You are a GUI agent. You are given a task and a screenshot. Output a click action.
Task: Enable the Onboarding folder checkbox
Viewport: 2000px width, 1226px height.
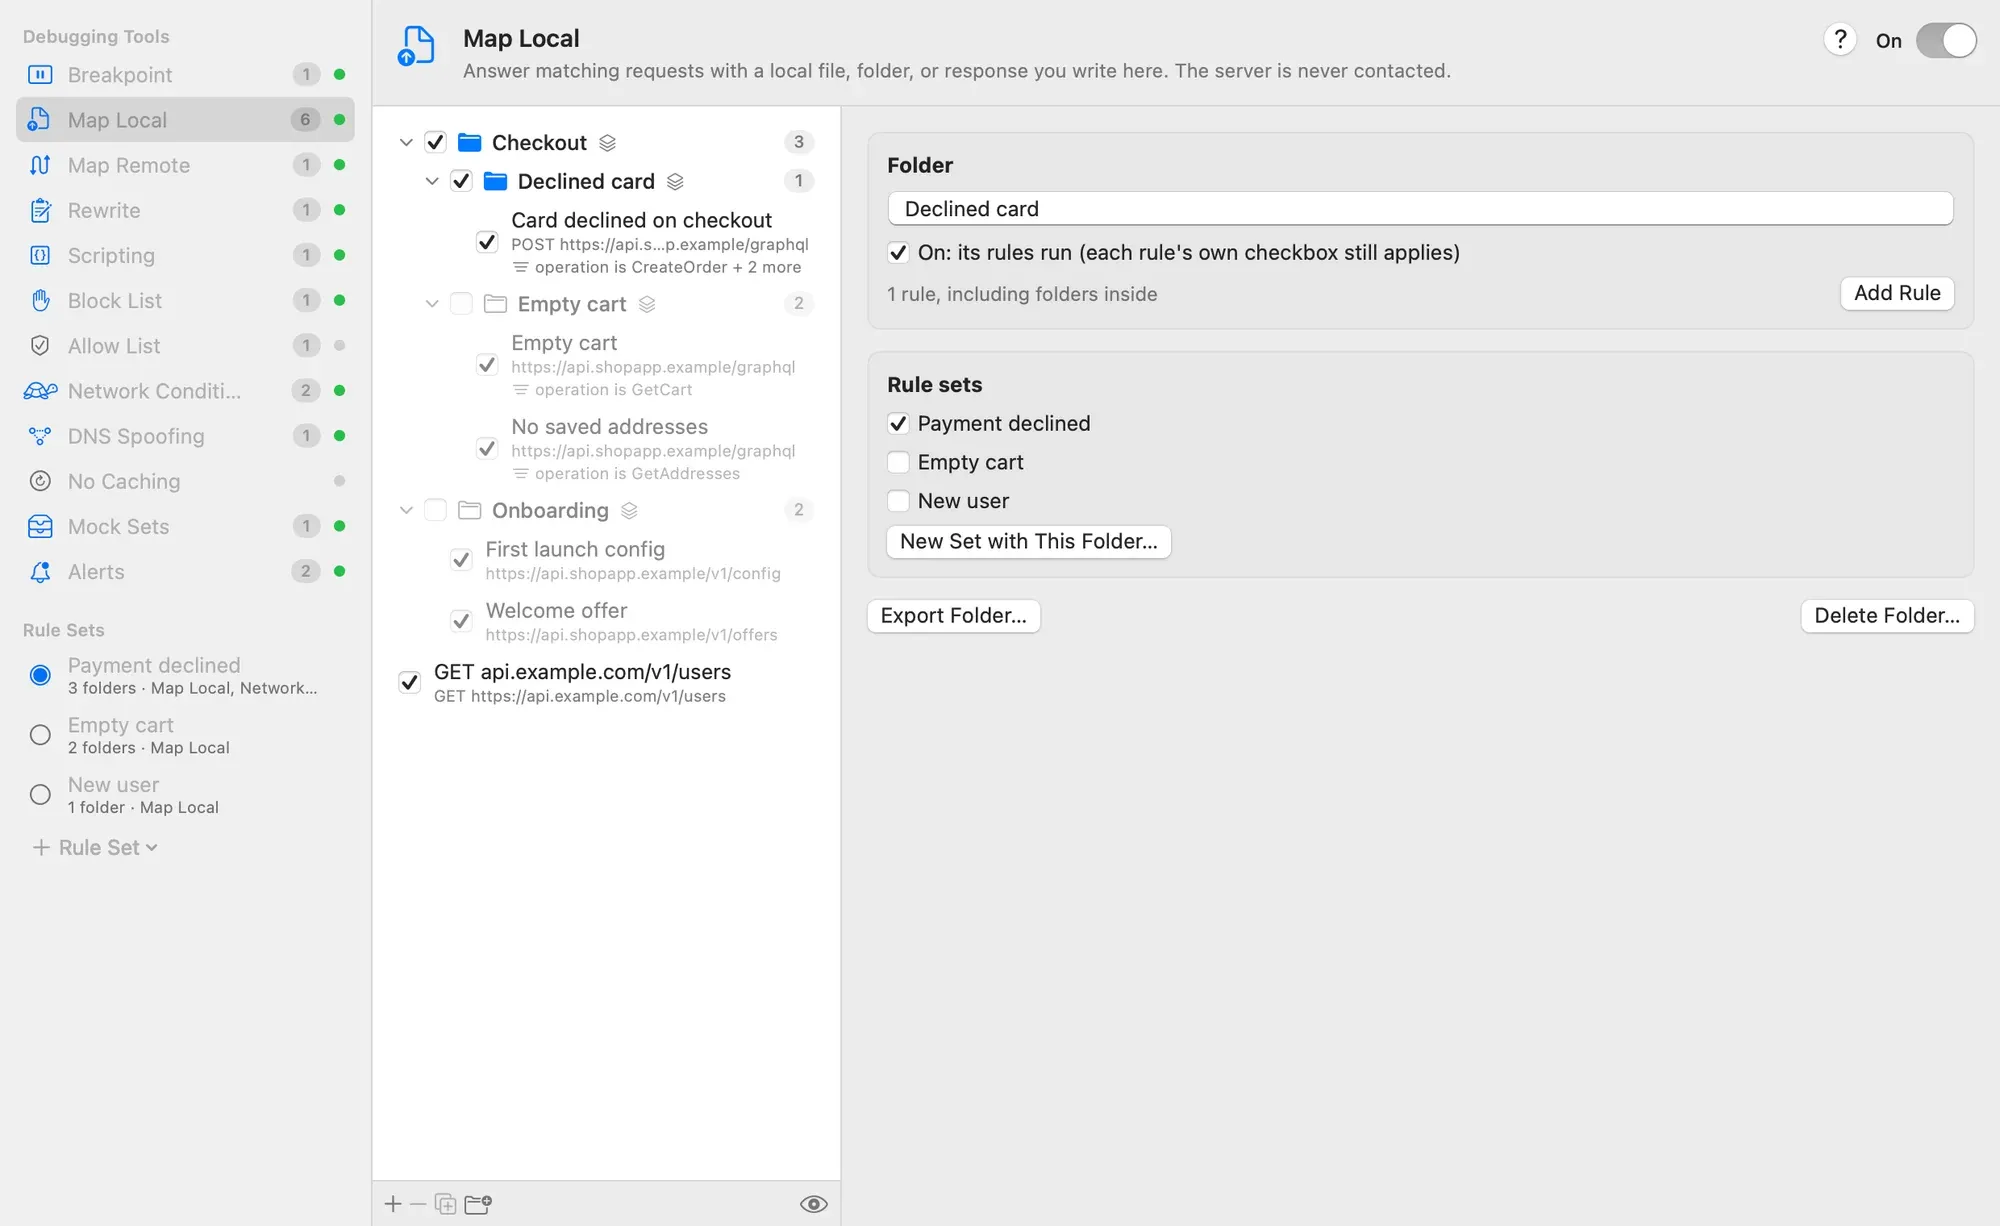coord(435,510)
